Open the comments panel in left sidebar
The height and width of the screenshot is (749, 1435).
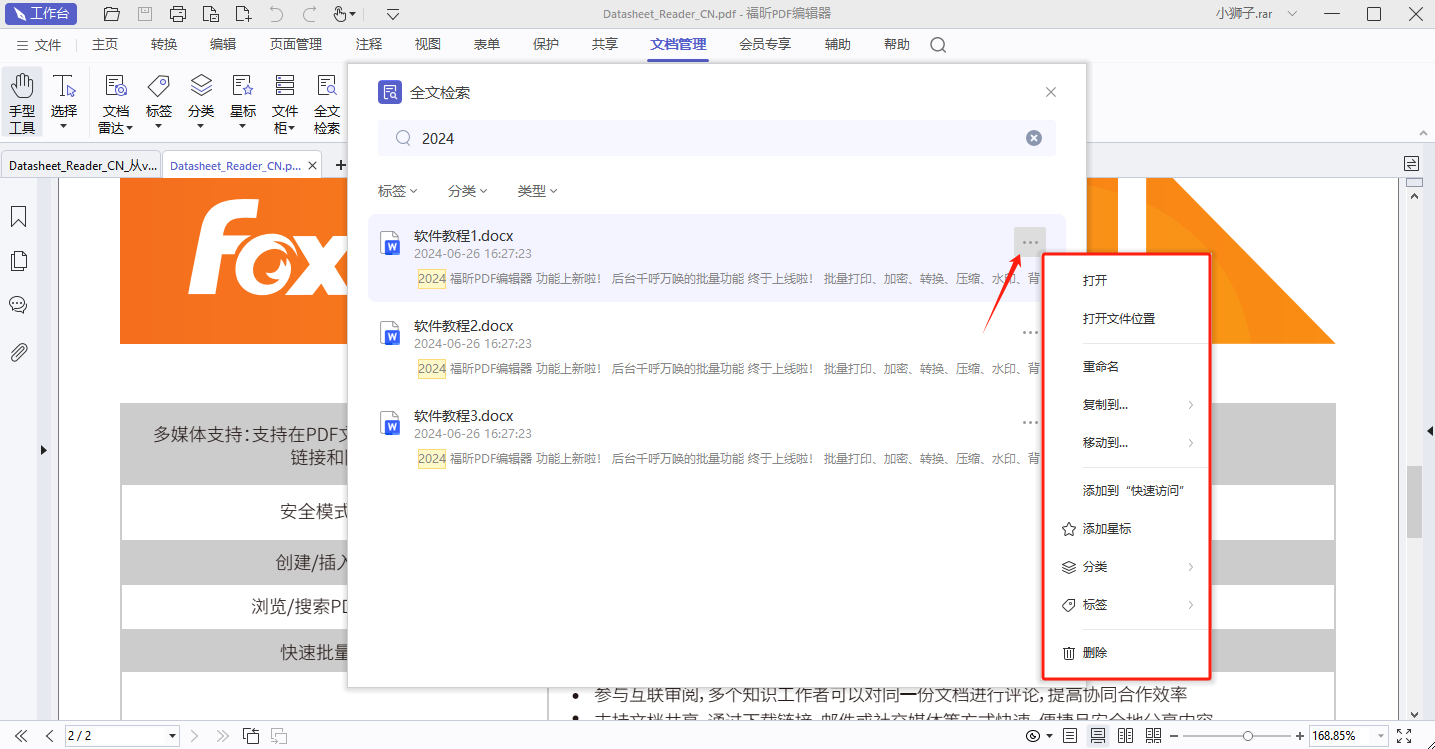18,305
